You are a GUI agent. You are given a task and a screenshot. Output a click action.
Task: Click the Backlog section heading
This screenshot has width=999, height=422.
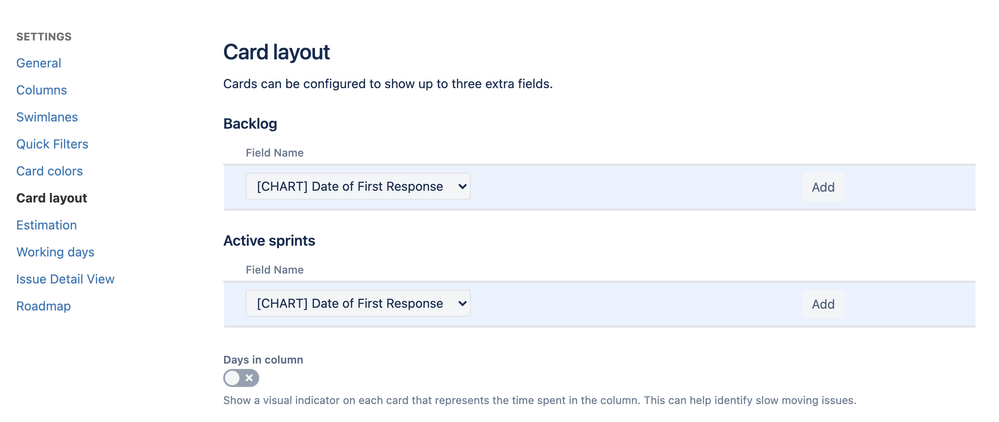coord(250,124)
